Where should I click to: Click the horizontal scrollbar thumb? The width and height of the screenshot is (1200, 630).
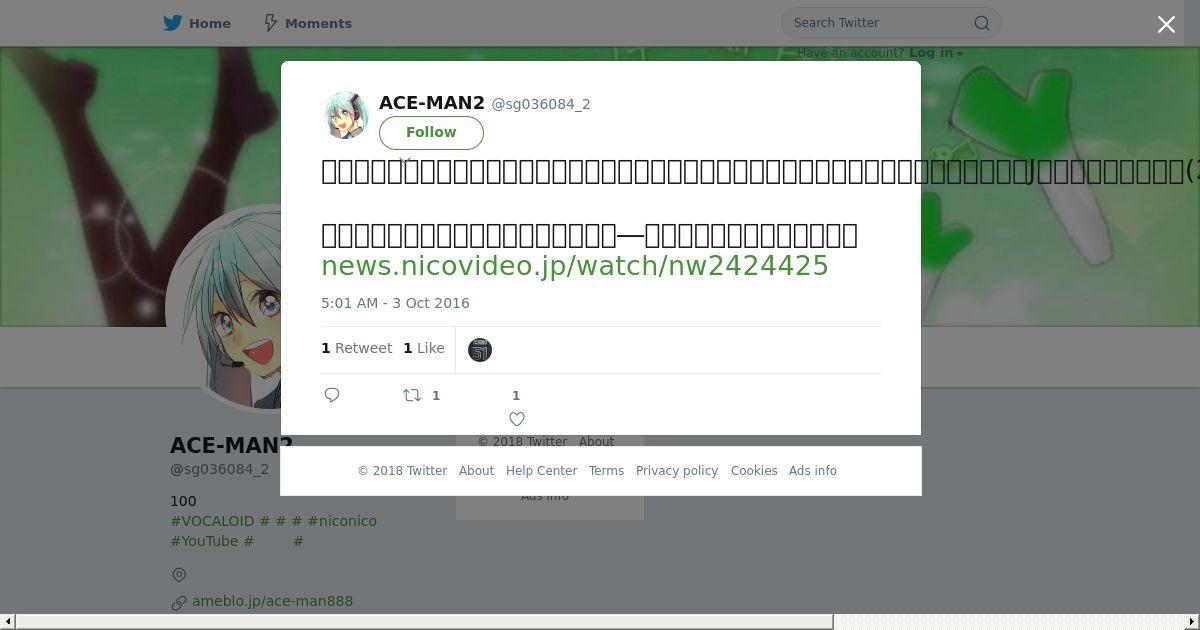click(424, 622)
